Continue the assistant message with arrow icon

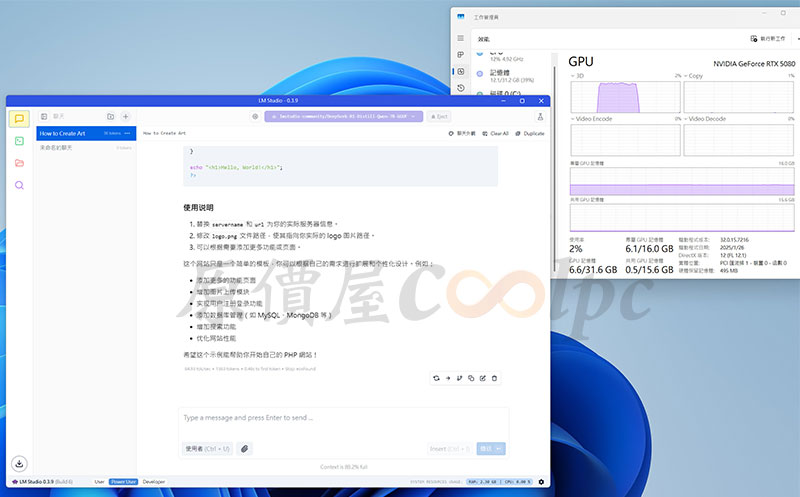tap(448, 378)
